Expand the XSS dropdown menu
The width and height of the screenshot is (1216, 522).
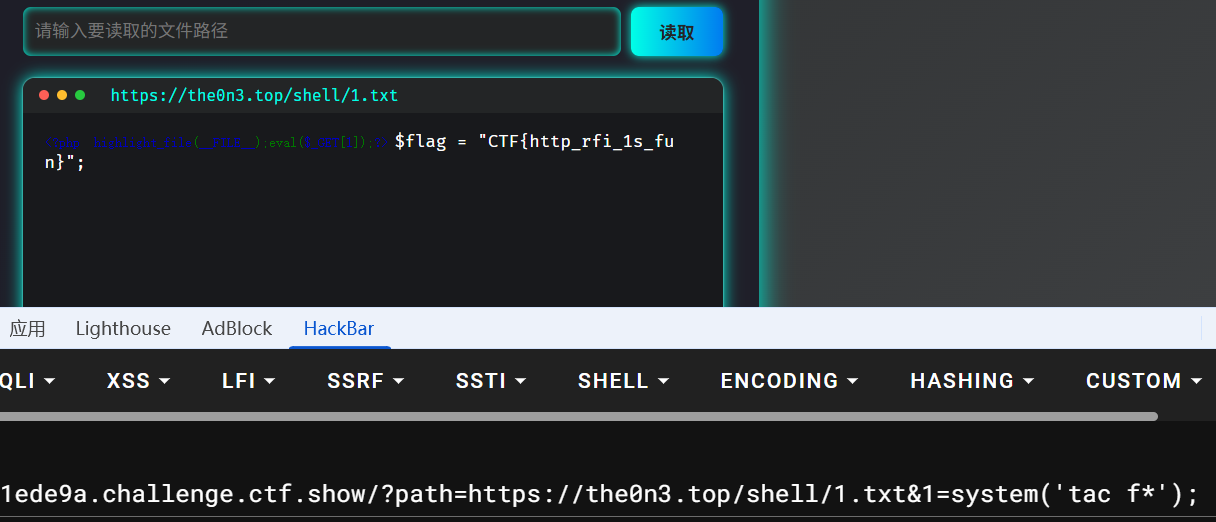click(138, 381)
